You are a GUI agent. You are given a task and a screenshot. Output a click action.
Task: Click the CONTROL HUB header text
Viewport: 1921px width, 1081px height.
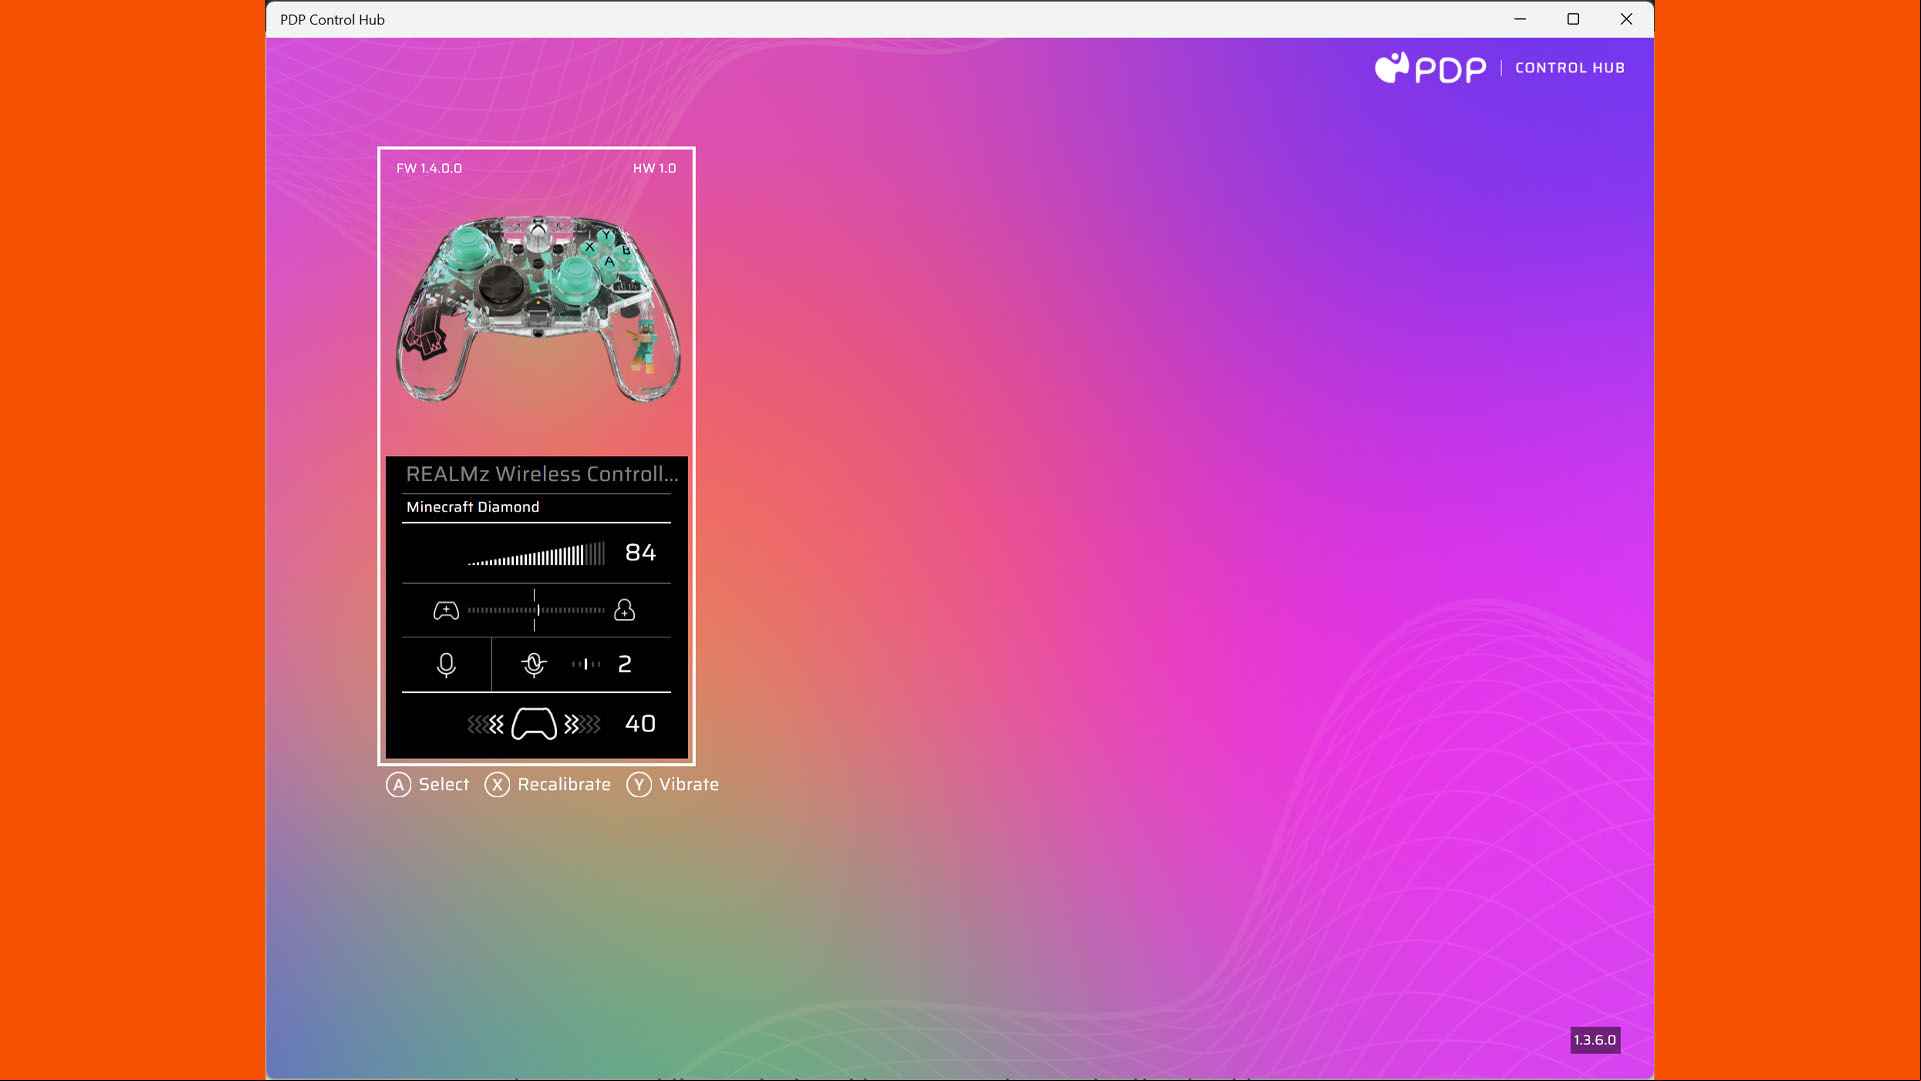point(1570,68)
